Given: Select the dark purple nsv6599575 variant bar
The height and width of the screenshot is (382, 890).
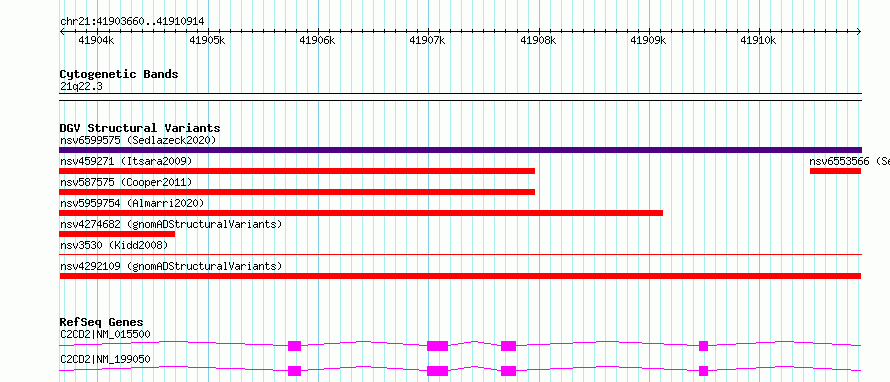Looking at the screenshot, I should click(460, 150).
